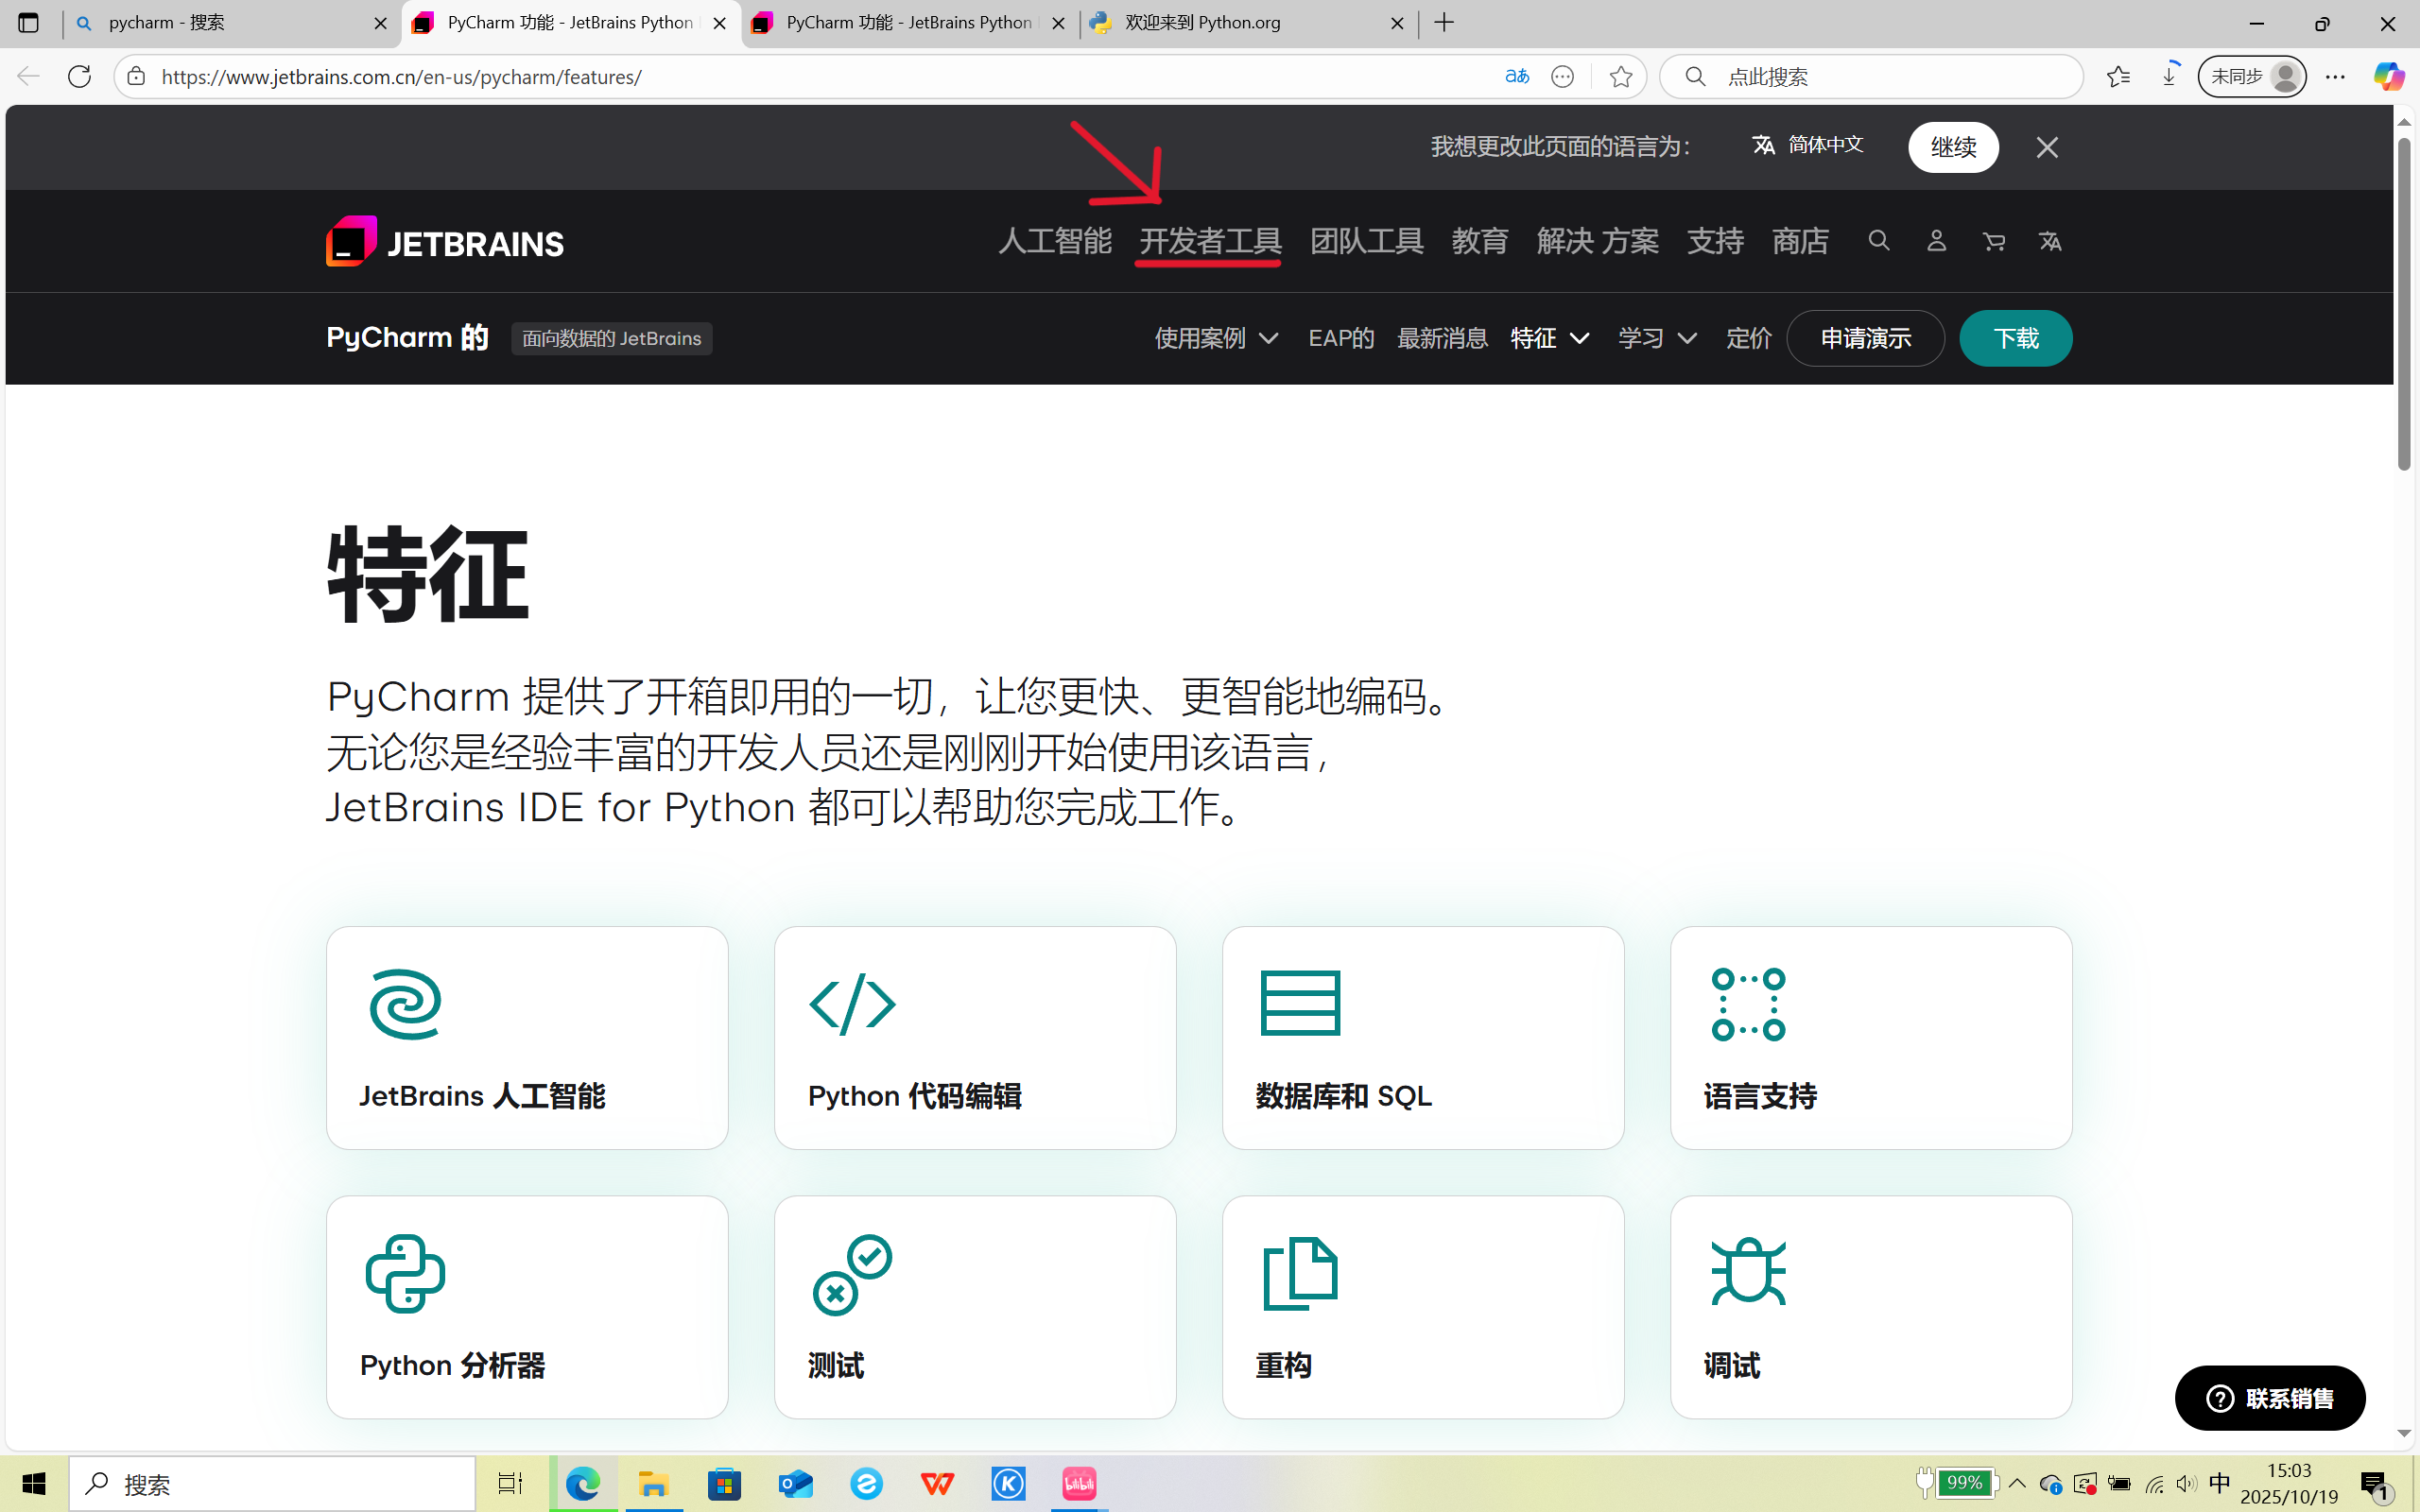Open the JetBrains account profile icon
The height and width of the screenshot is (1512, 2420).
coord(1936,241)
